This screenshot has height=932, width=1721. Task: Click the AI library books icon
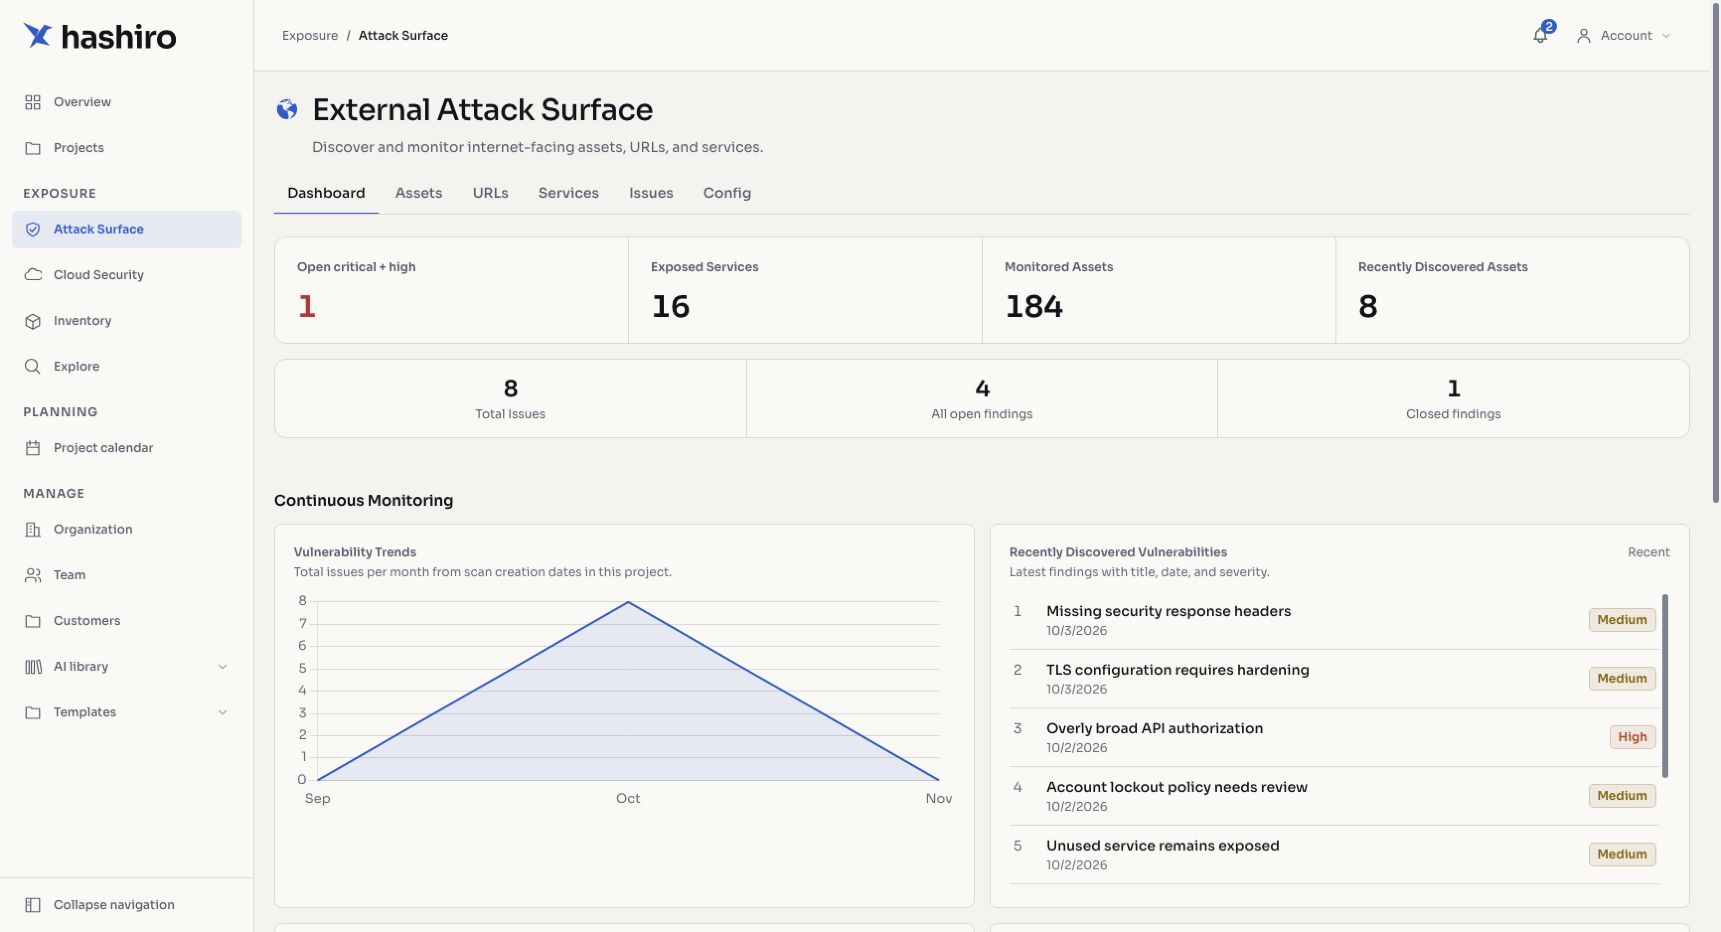point(33,667)
